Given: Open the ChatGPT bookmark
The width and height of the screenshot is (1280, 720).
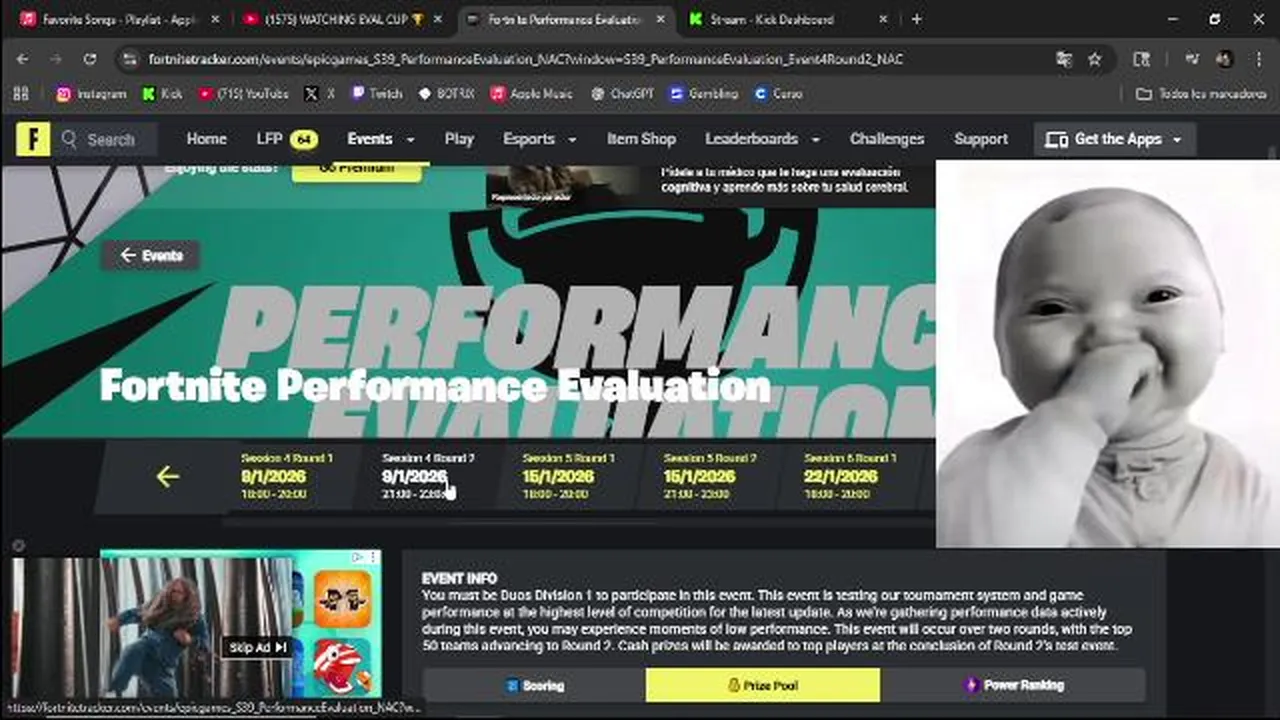Looking at the screenshot, I should [x=622, y=93].
